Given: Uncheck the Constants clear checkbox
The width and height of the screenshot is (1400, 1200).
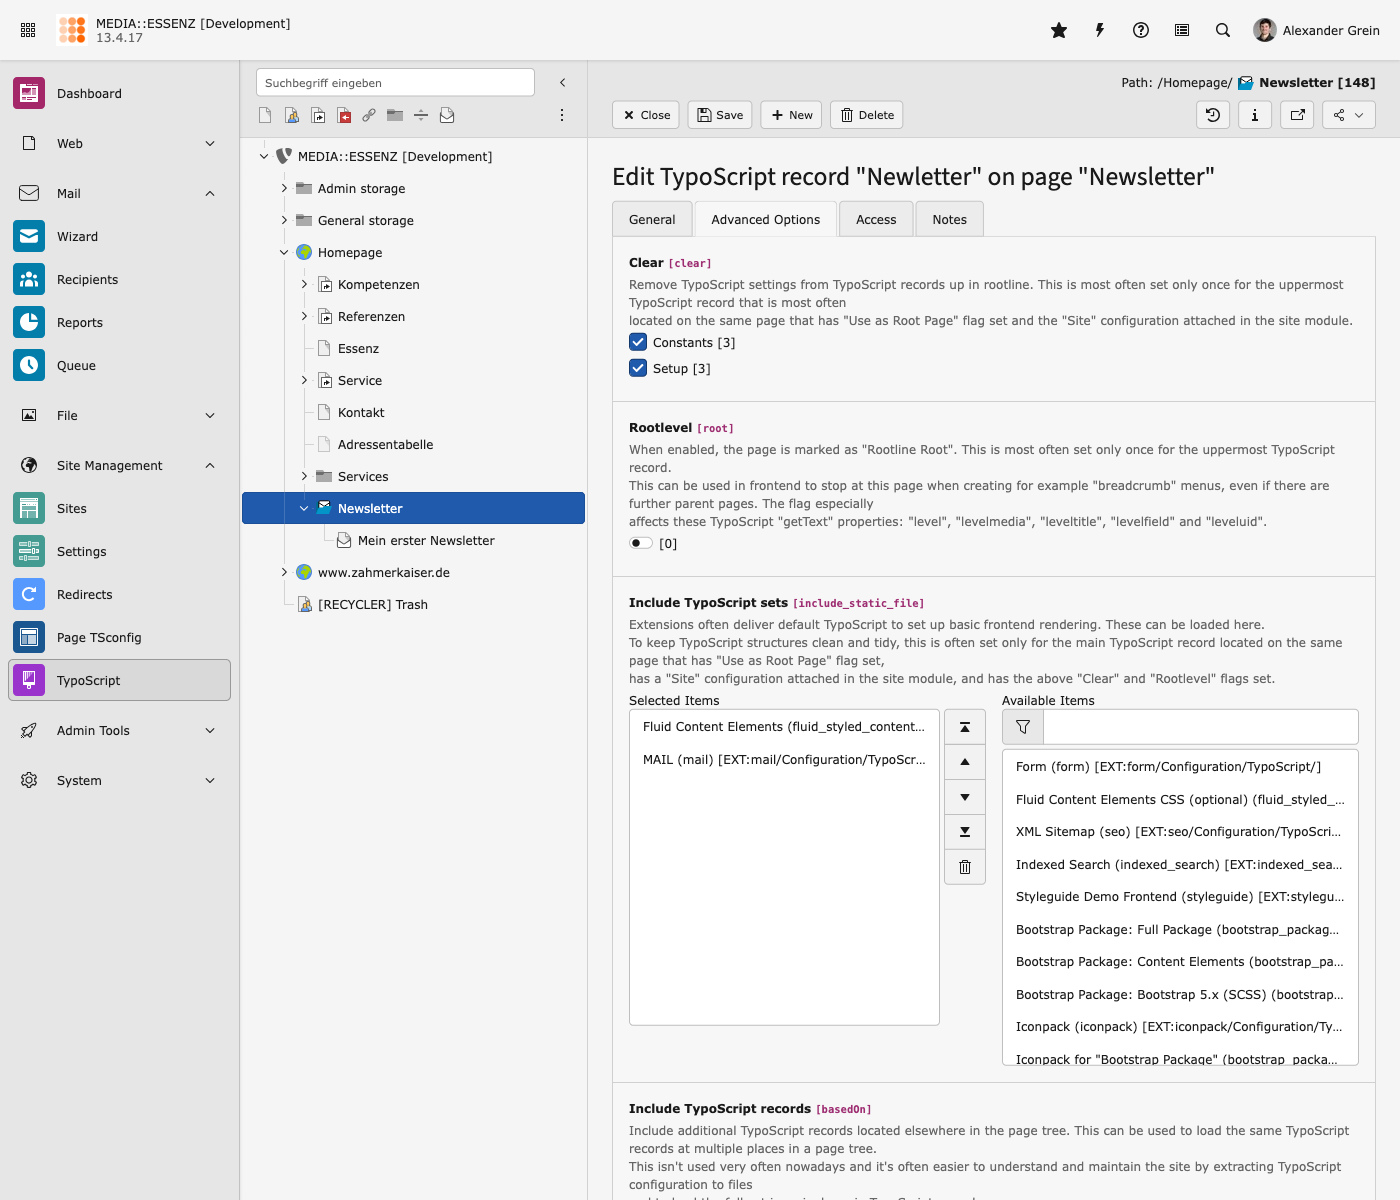Looking at the screenshot, I should tap(638, 342).
